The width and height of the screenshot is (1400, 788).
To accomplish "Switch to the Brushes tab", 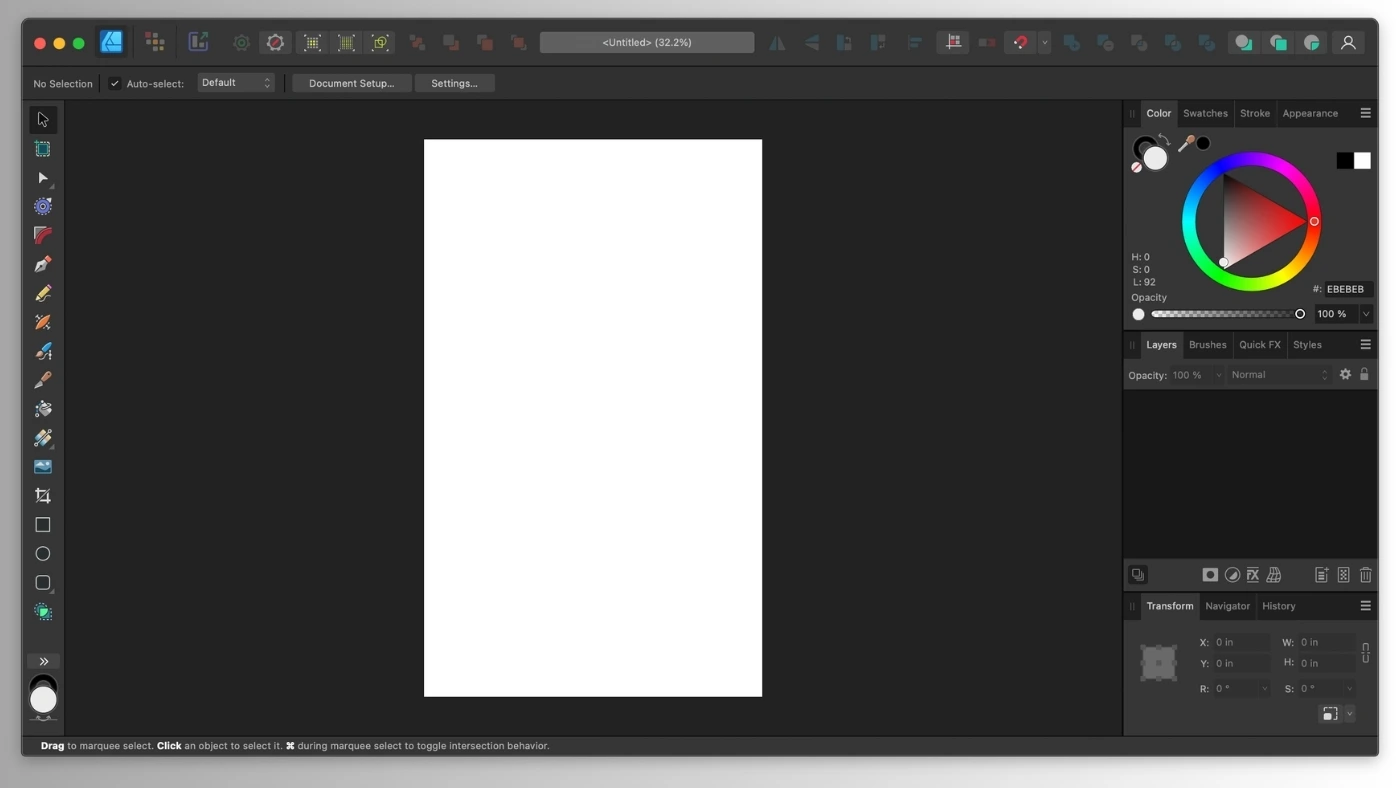I will pos(1207,345).
